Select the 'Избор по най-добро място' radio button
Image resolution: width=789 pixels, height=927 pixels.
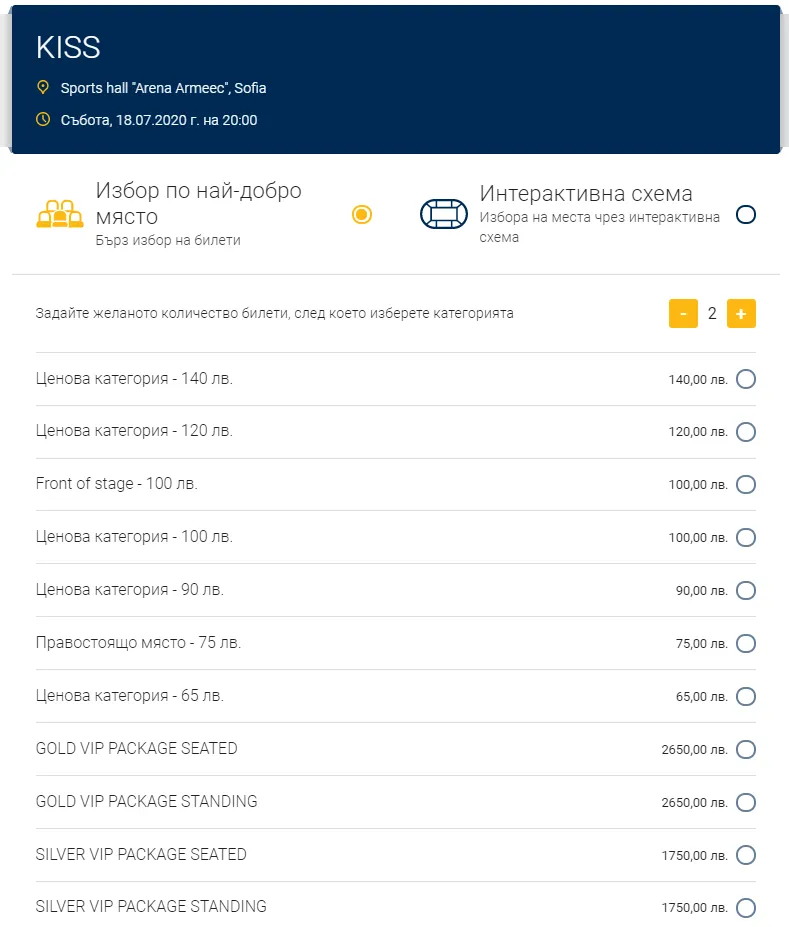point(362,214)
